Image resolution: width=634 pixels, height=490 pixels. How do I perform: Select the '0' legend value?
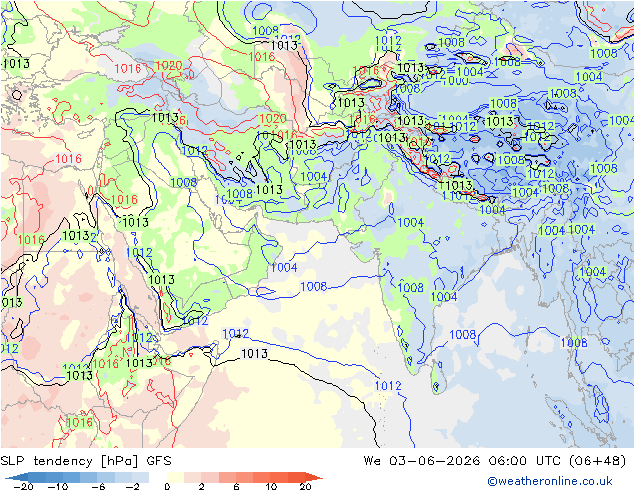pyautogui.click(x=167, y=486)
